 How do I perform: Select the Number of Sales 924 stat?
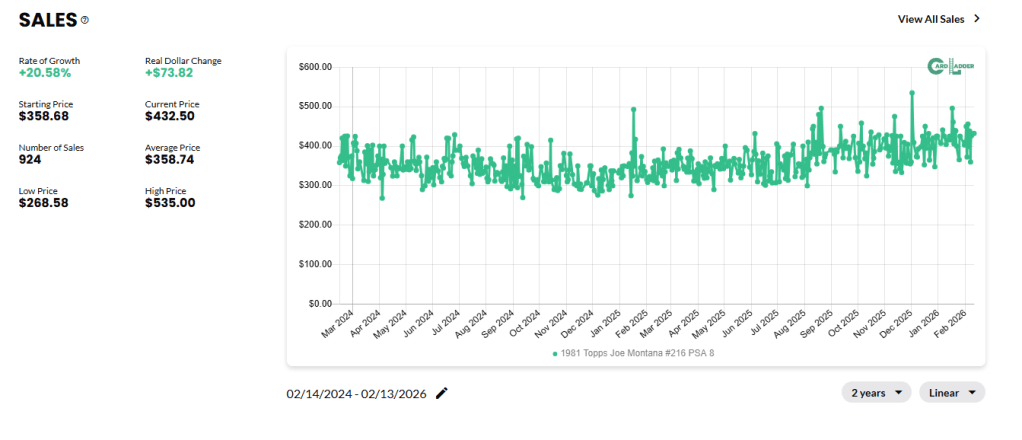[30, 160]
